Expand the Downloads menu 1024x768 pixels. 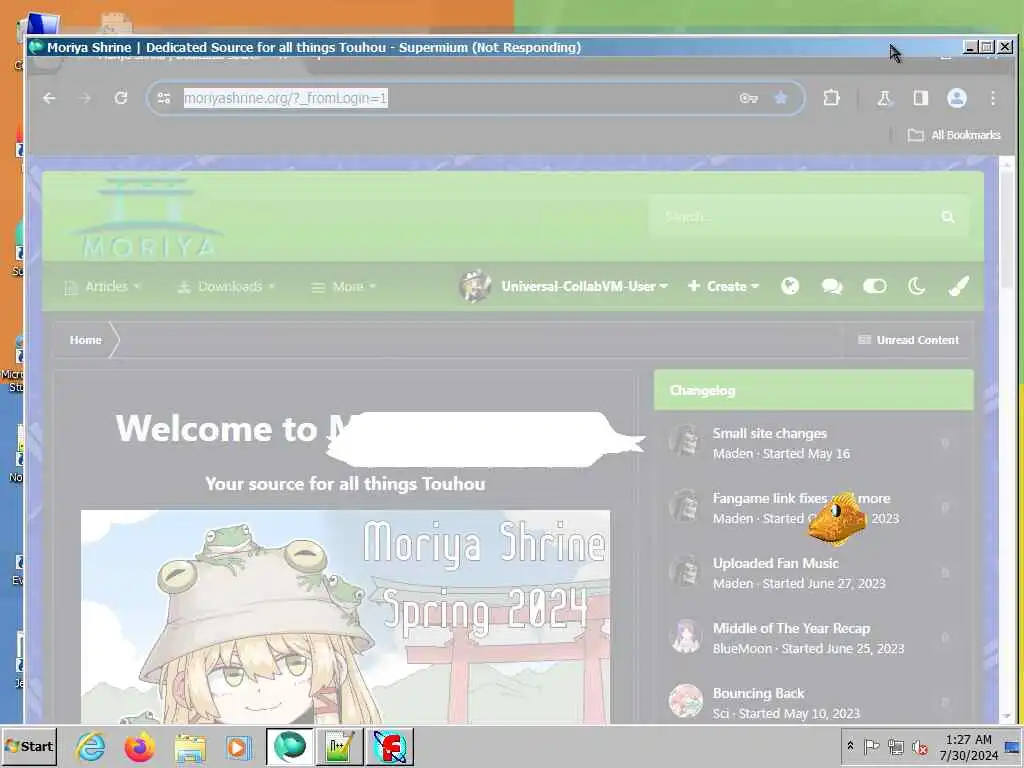point(227,287)
